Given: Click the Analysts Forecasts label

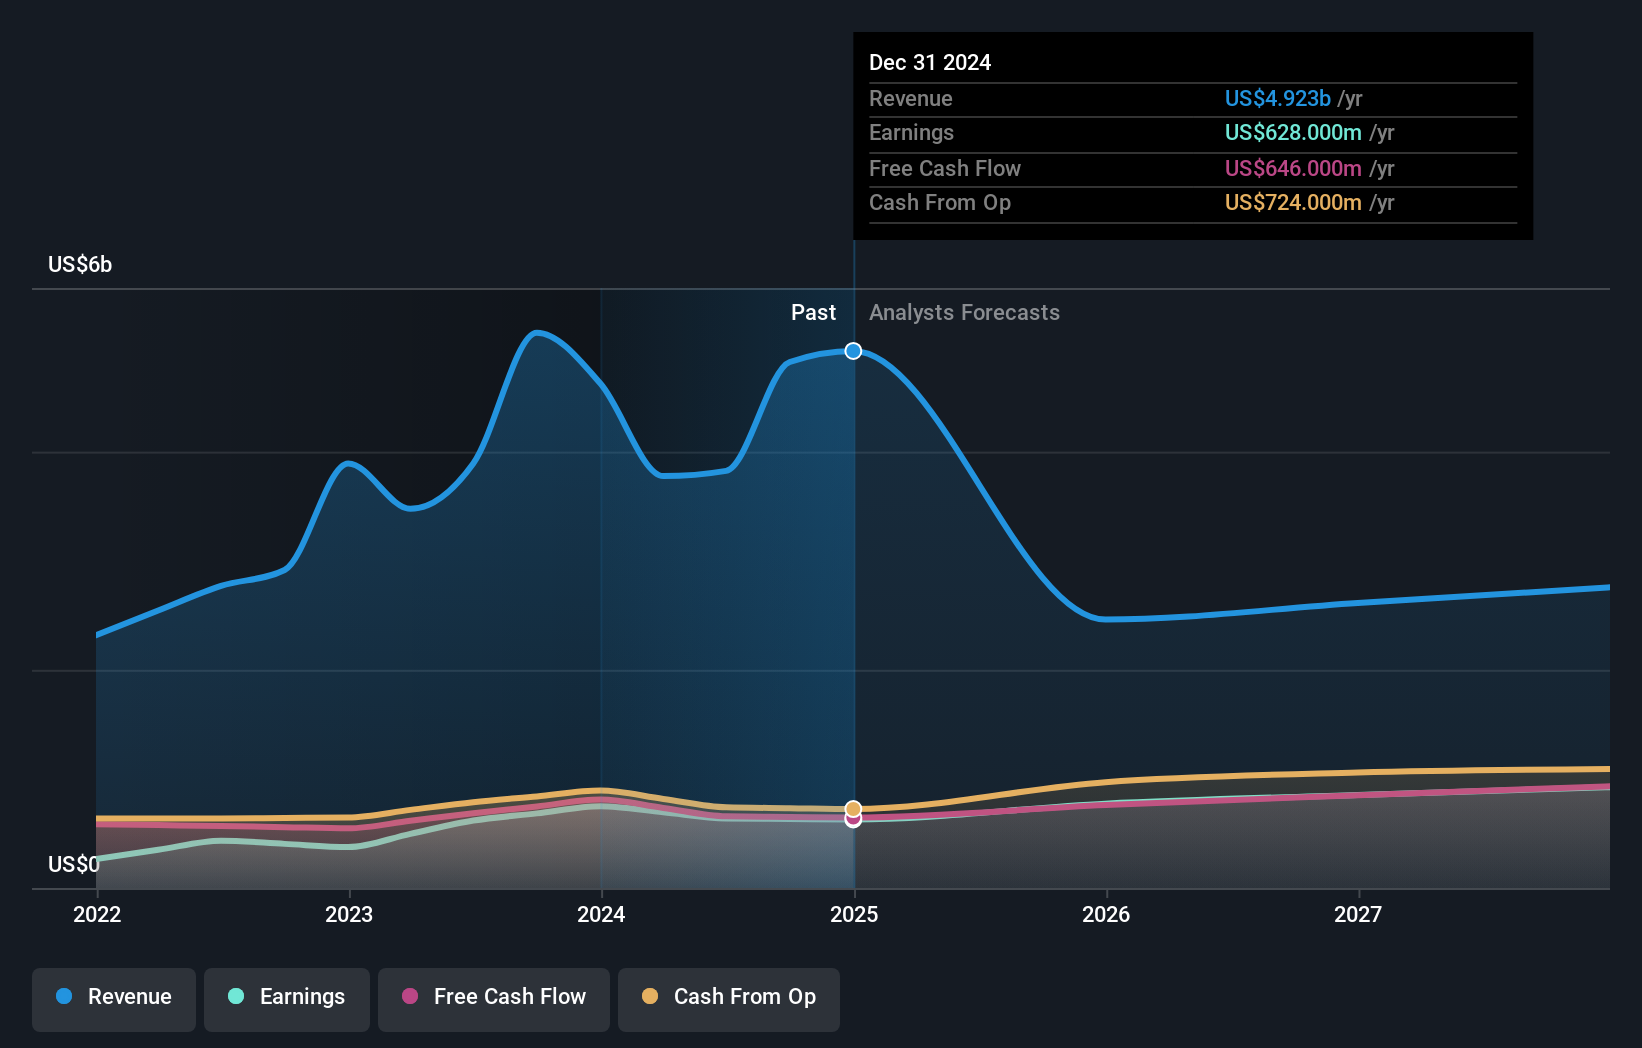Looking at the screenshot, I should click(x=964, y=313).
